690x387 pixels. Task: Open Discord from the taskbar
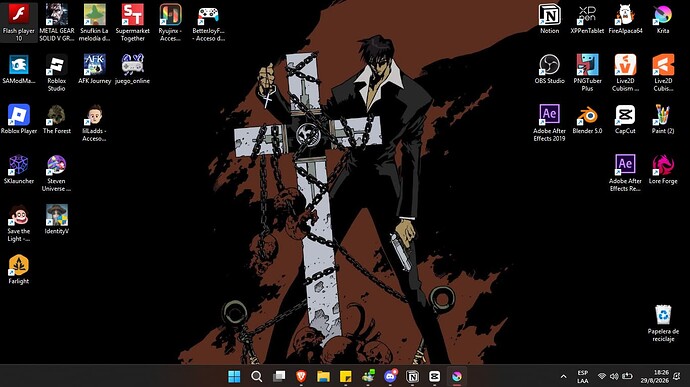pos(390,376)
